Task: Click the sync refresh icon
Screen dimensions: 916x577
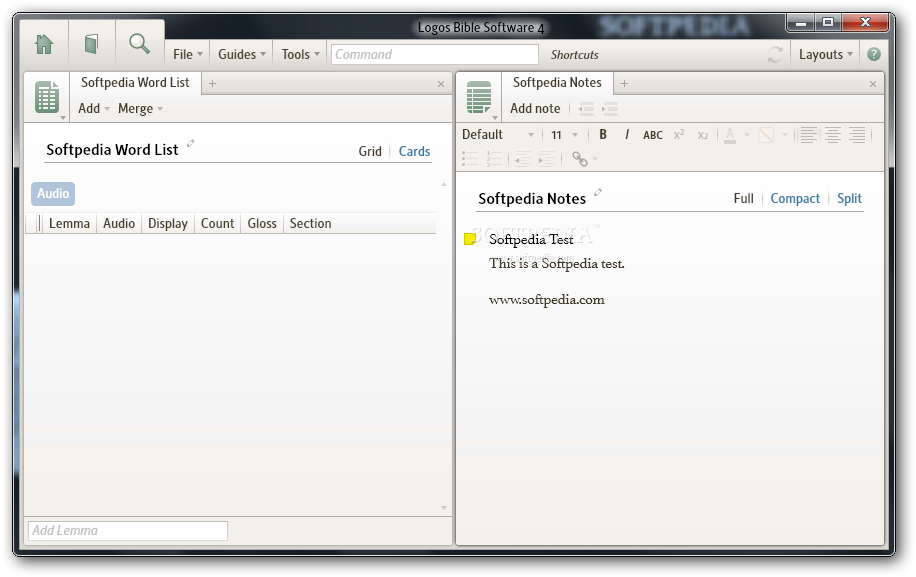Action: (775, 55)
